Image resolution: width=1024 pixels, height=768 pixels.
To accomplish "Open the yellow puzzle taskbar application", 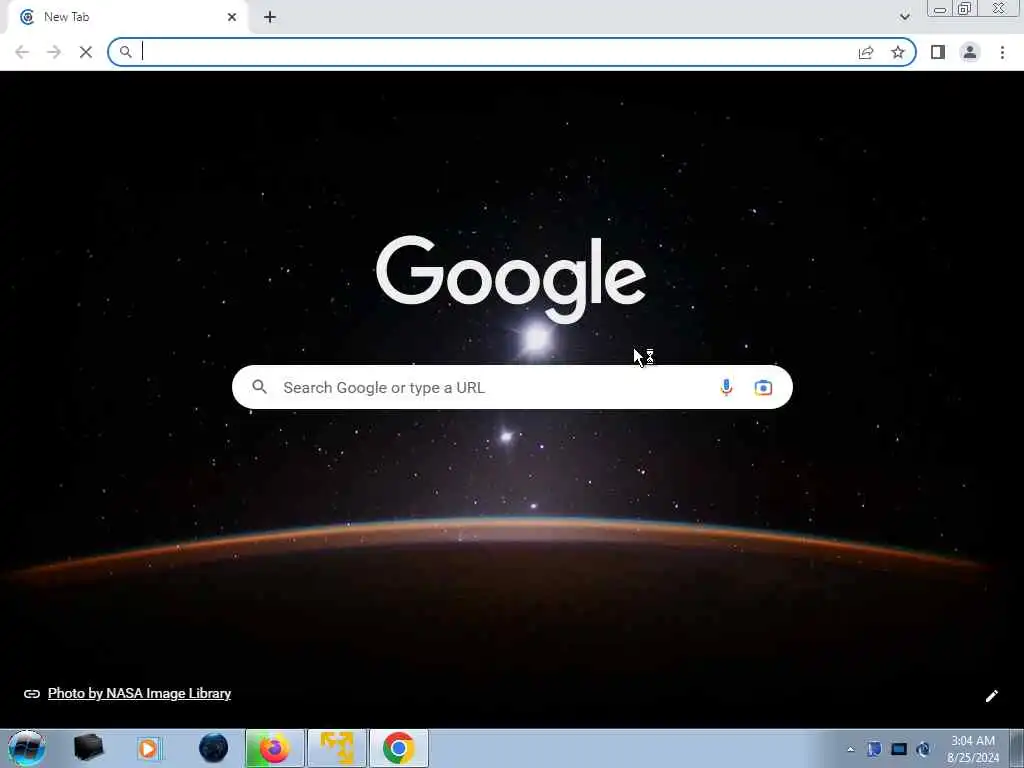I will coord(337,748).
